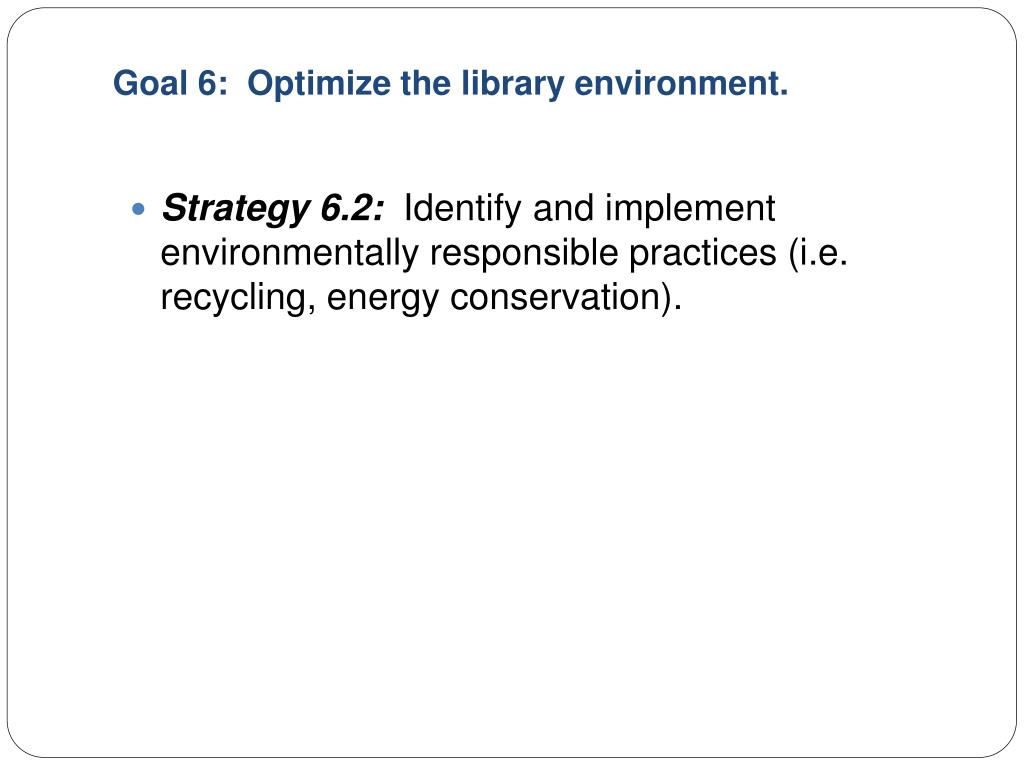
Task: Click the word "conservation)." in last line
Action: pyautogui.click(x=566, y=296)
